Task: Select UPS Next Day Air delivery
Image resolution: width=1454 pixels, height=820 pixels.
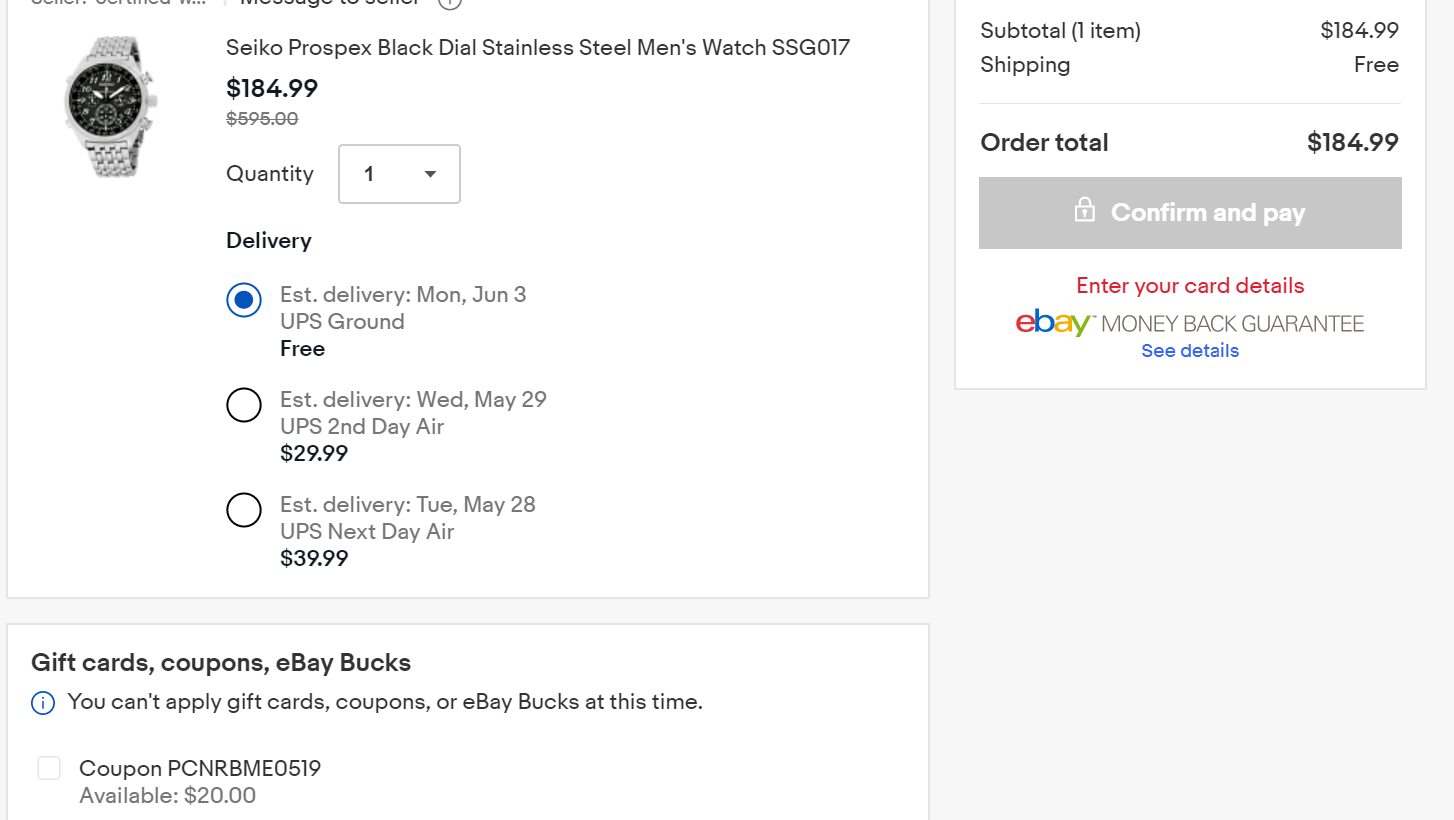Action: [x=244, y=510]
